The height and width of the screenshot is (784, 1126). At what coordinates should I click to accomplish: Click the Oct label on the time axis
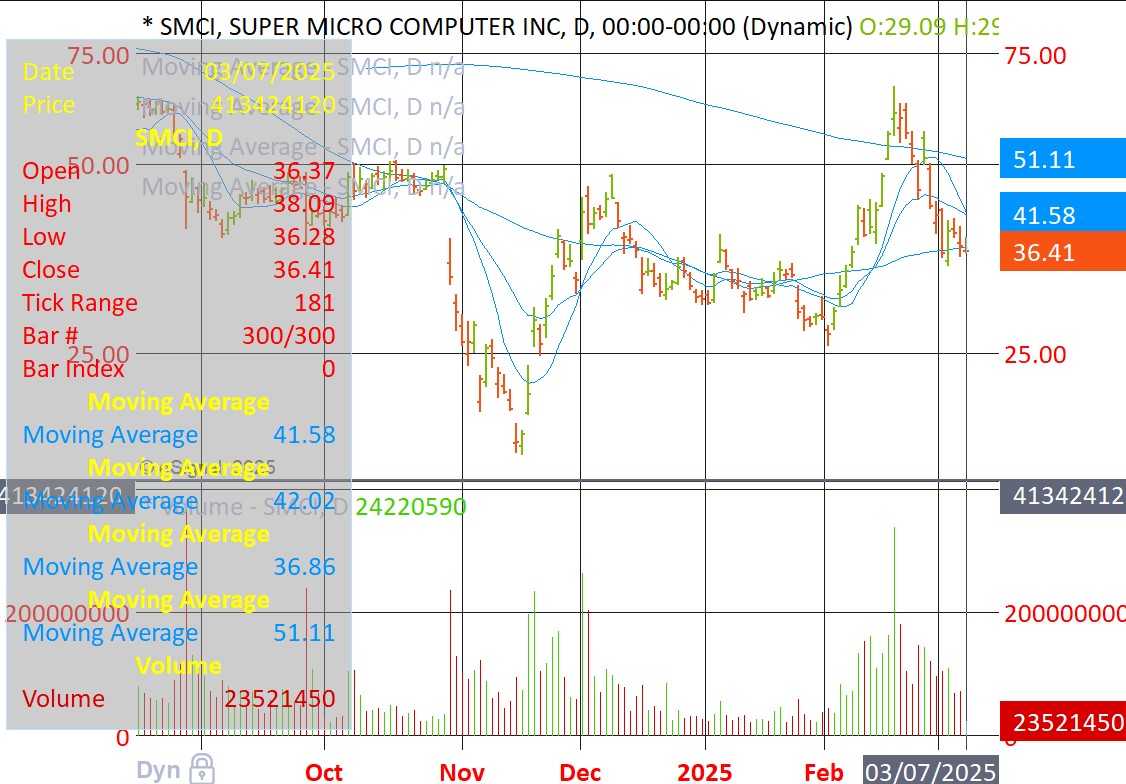[324, 772]
